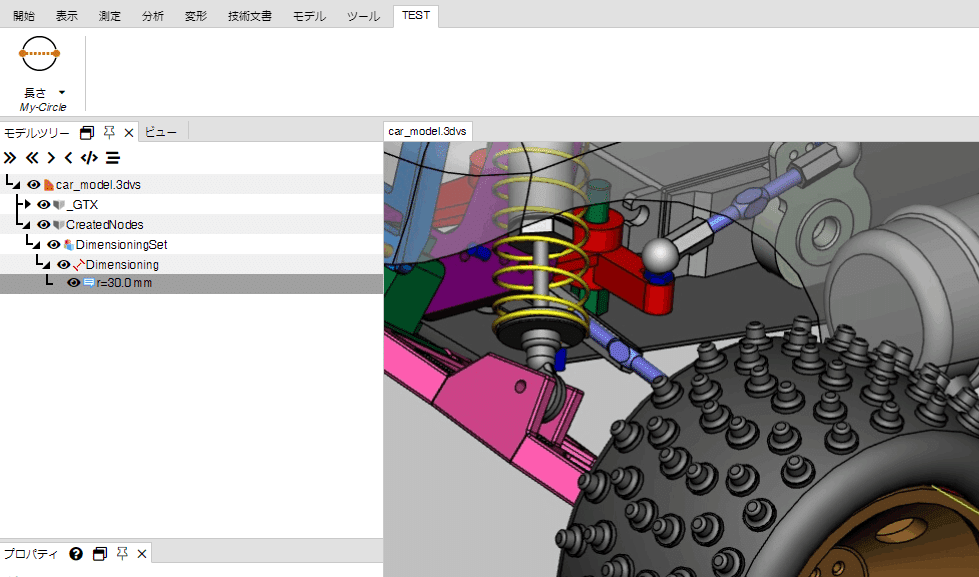Open the 変形 ribbon tab

[196, 16]
